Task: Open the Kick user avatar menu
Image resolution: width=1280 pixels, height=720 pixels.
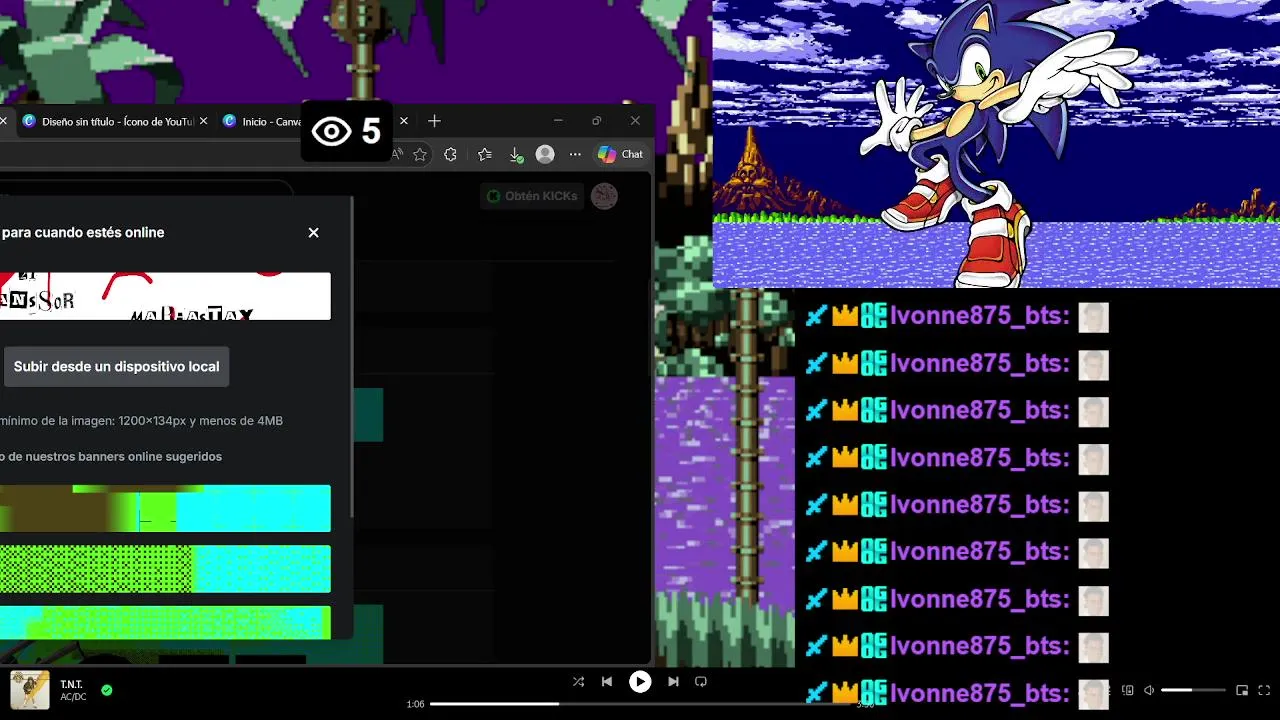Action: pos(604,196)
